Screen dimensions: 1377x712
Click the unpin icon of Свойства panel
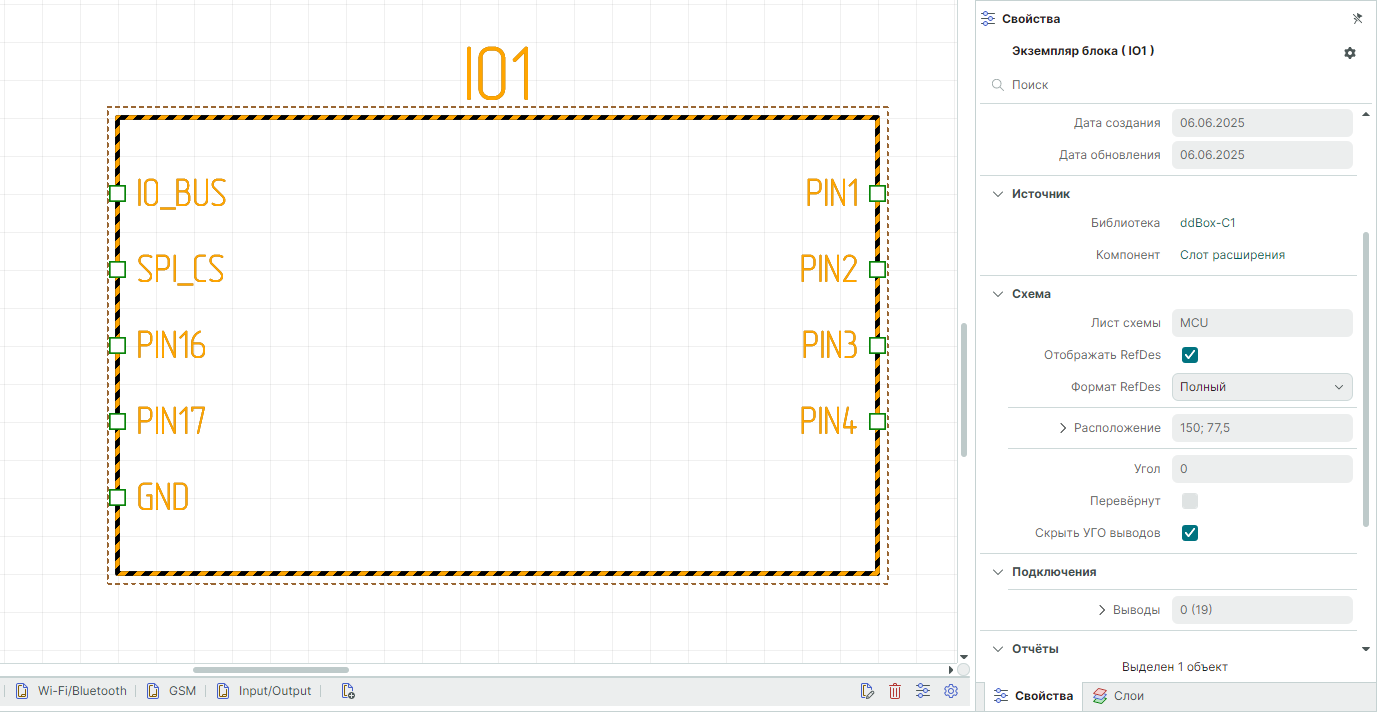(1357, 18)
